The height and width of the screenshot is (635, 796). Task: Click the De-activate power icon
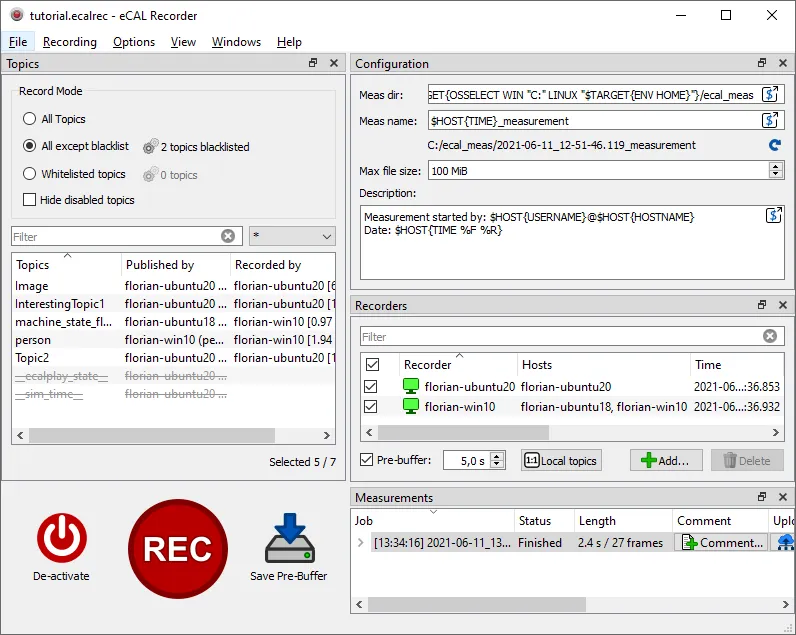(x=61, y=538)
